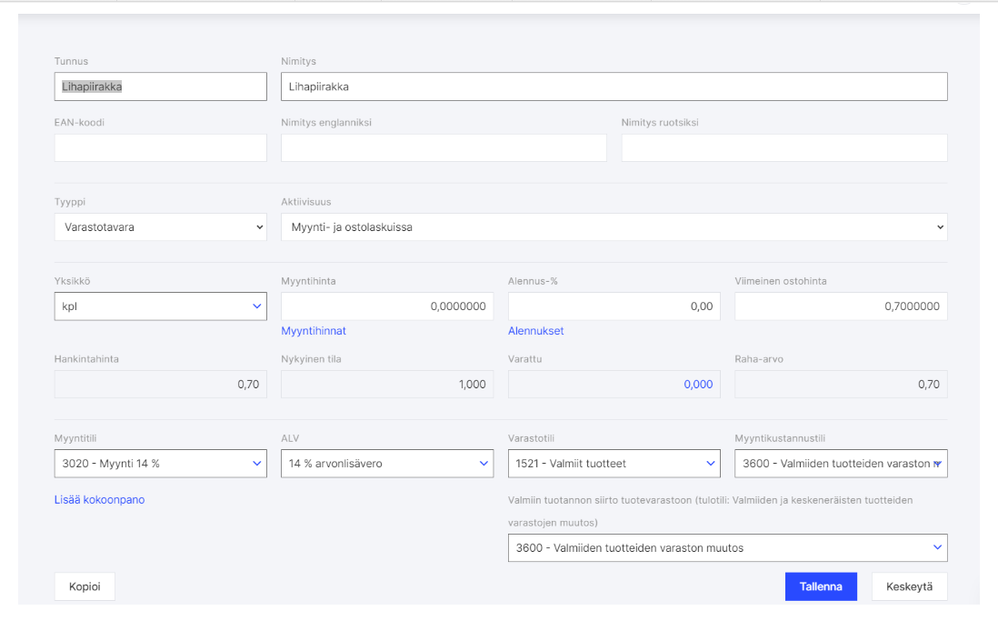Click the Tunnus input field

160,87
